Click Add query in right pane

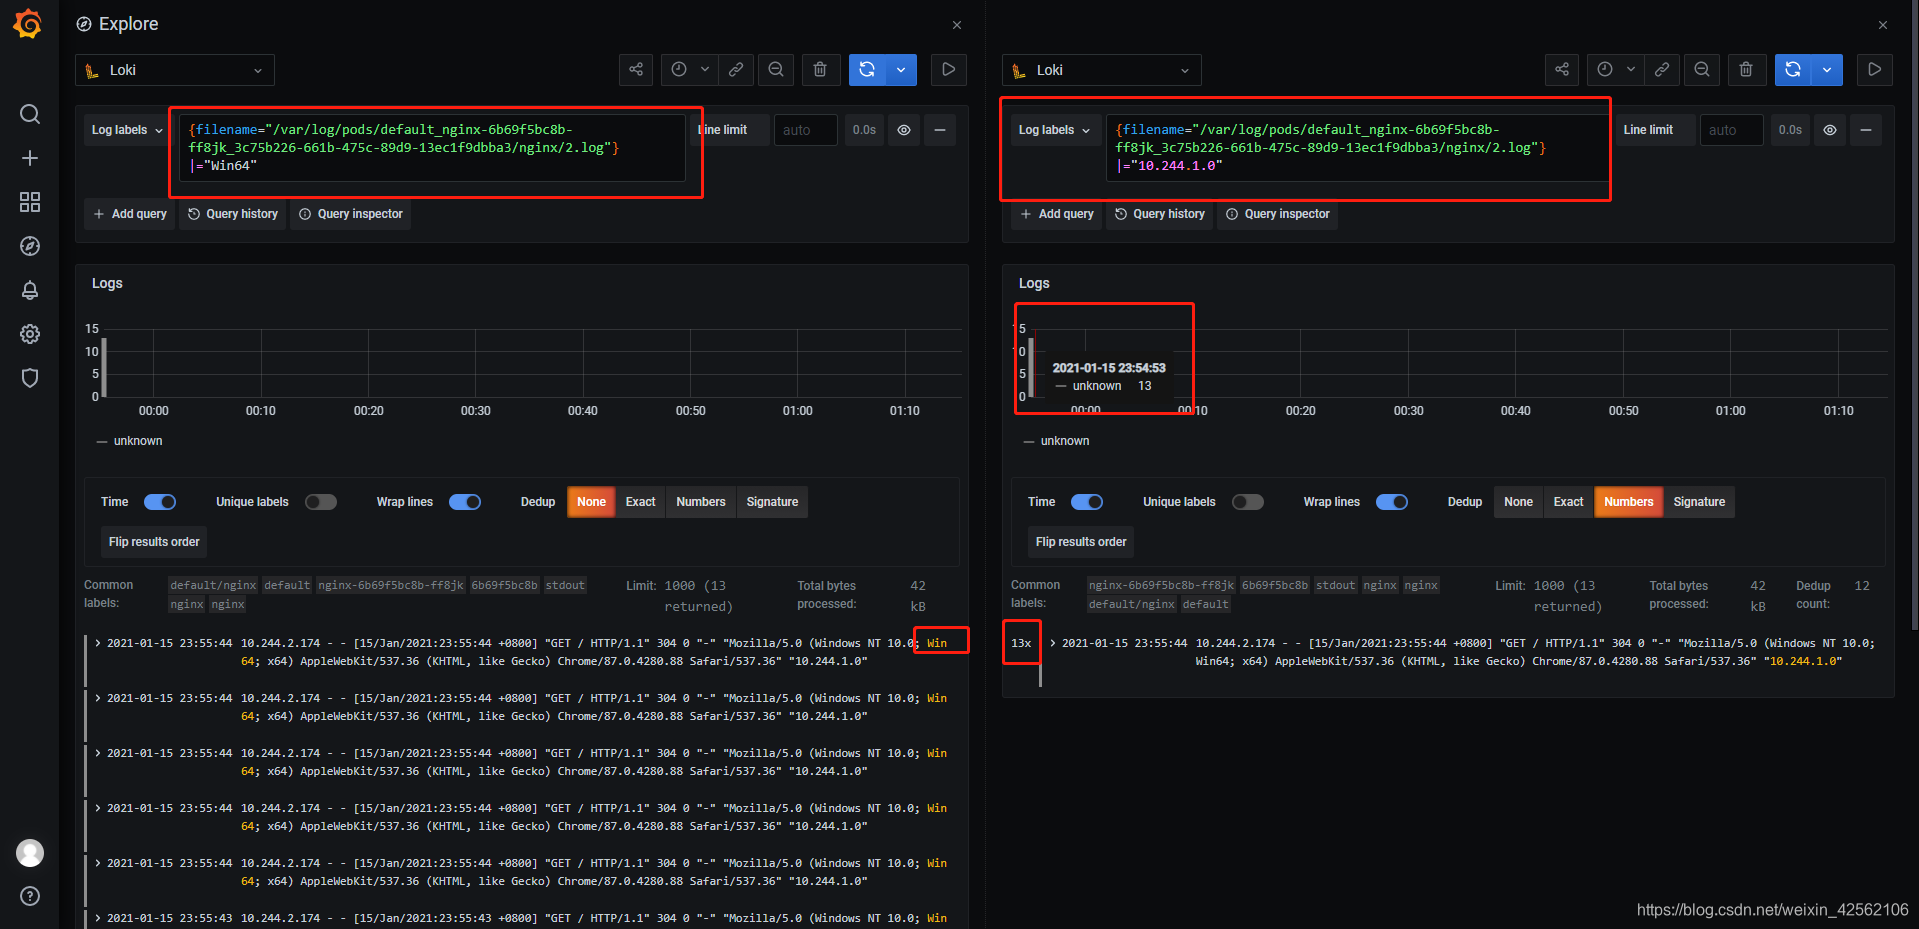(1057, 214)
